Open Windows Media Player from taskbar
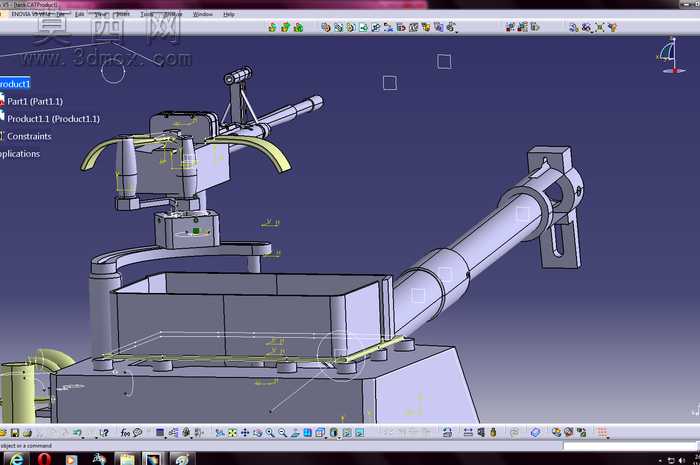 [x=71, y=459]
